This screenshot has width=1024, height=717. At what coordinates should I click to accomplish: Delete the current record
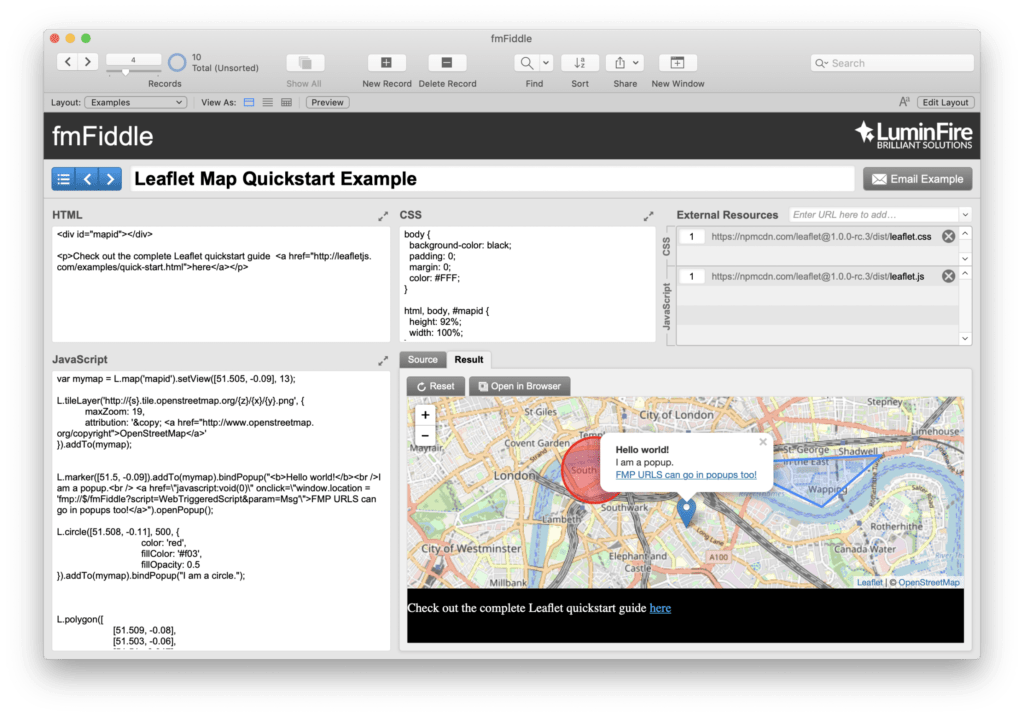pos(447,63)
